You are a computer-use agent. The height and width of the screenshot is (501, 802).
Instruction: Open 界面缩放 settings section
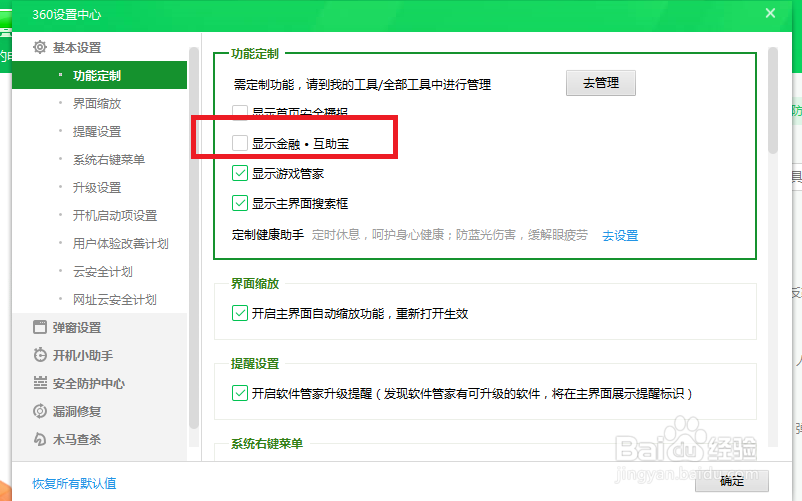coord(99,103)
